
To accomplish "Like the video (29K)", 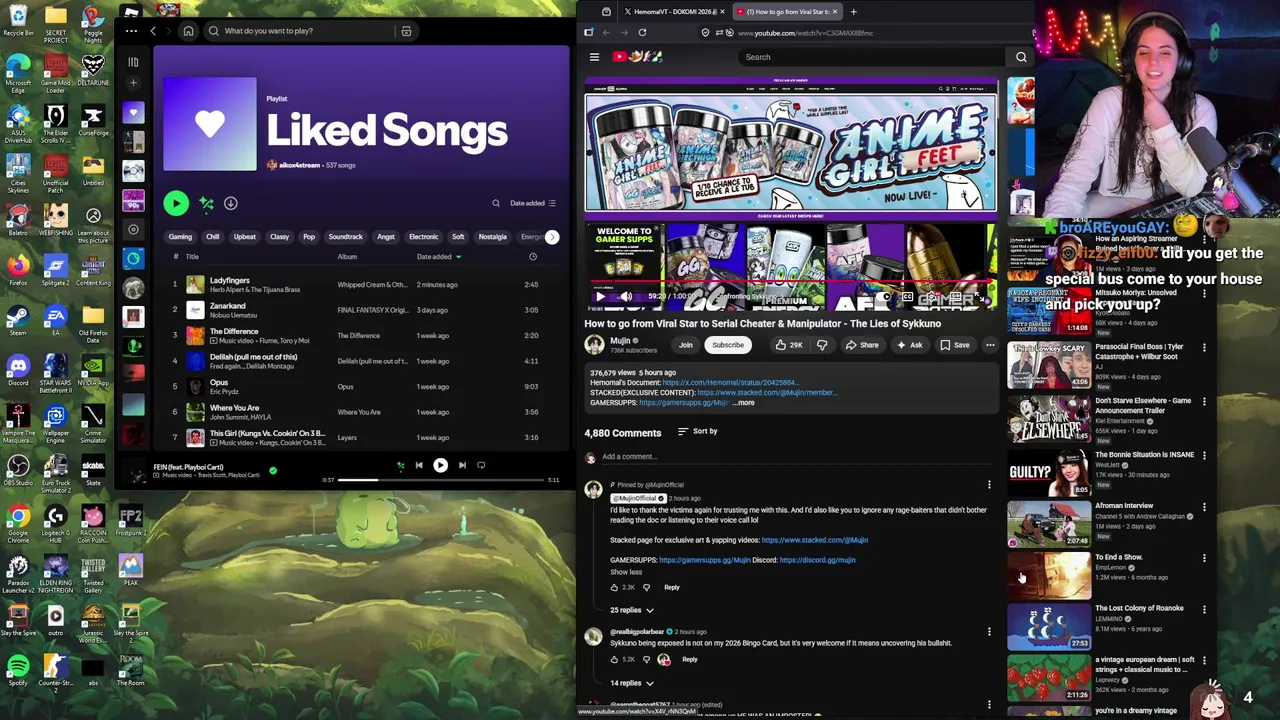I will [790, 345].
